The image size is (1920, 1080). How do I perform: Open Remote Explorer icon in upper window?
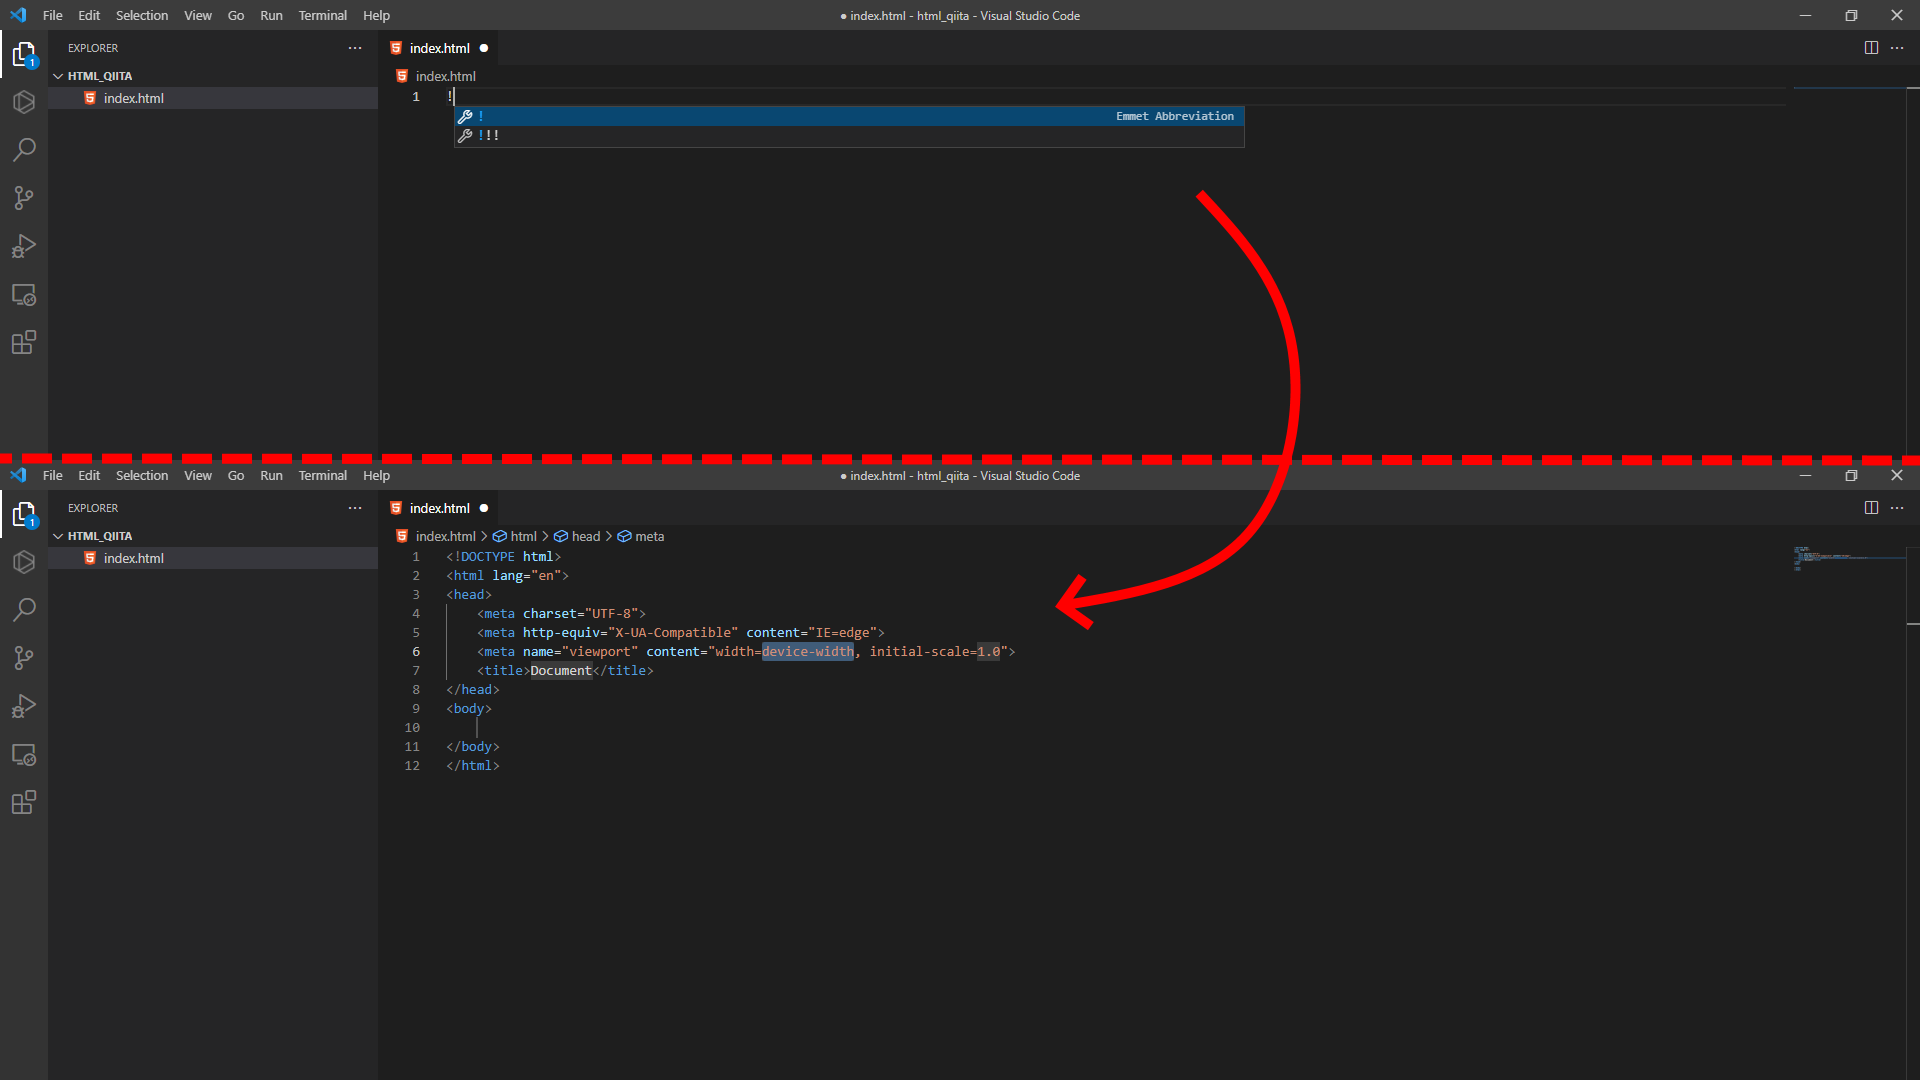(24, 295)
